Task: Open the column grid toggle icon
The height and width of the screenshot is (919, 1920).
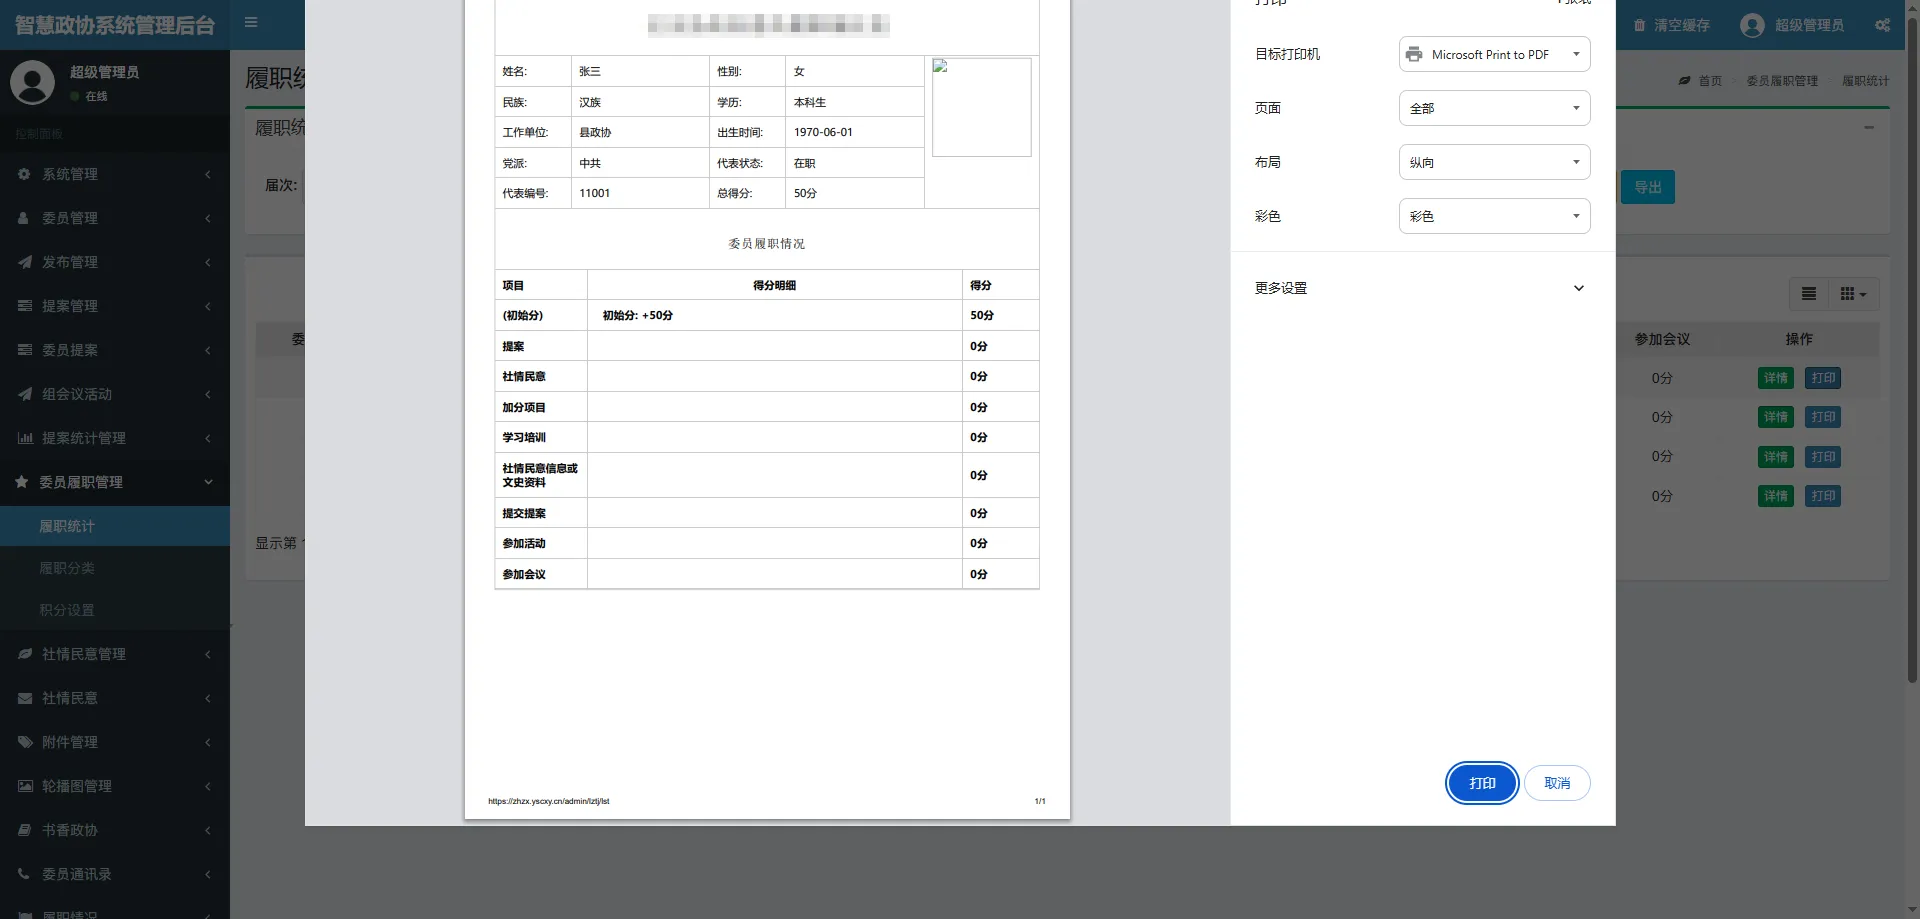Action: coord(1852,294)
